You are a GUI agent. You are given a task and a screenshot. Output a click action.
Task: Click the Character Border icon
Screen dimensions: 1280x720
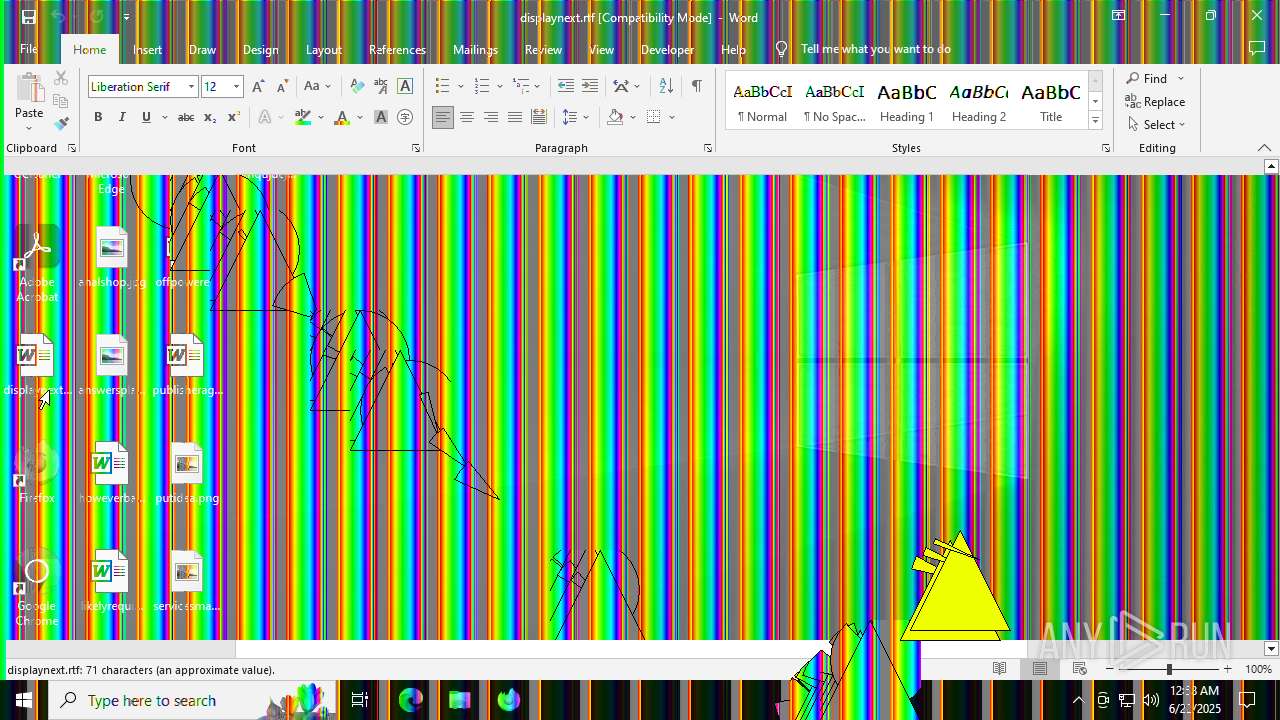point(405,86)
